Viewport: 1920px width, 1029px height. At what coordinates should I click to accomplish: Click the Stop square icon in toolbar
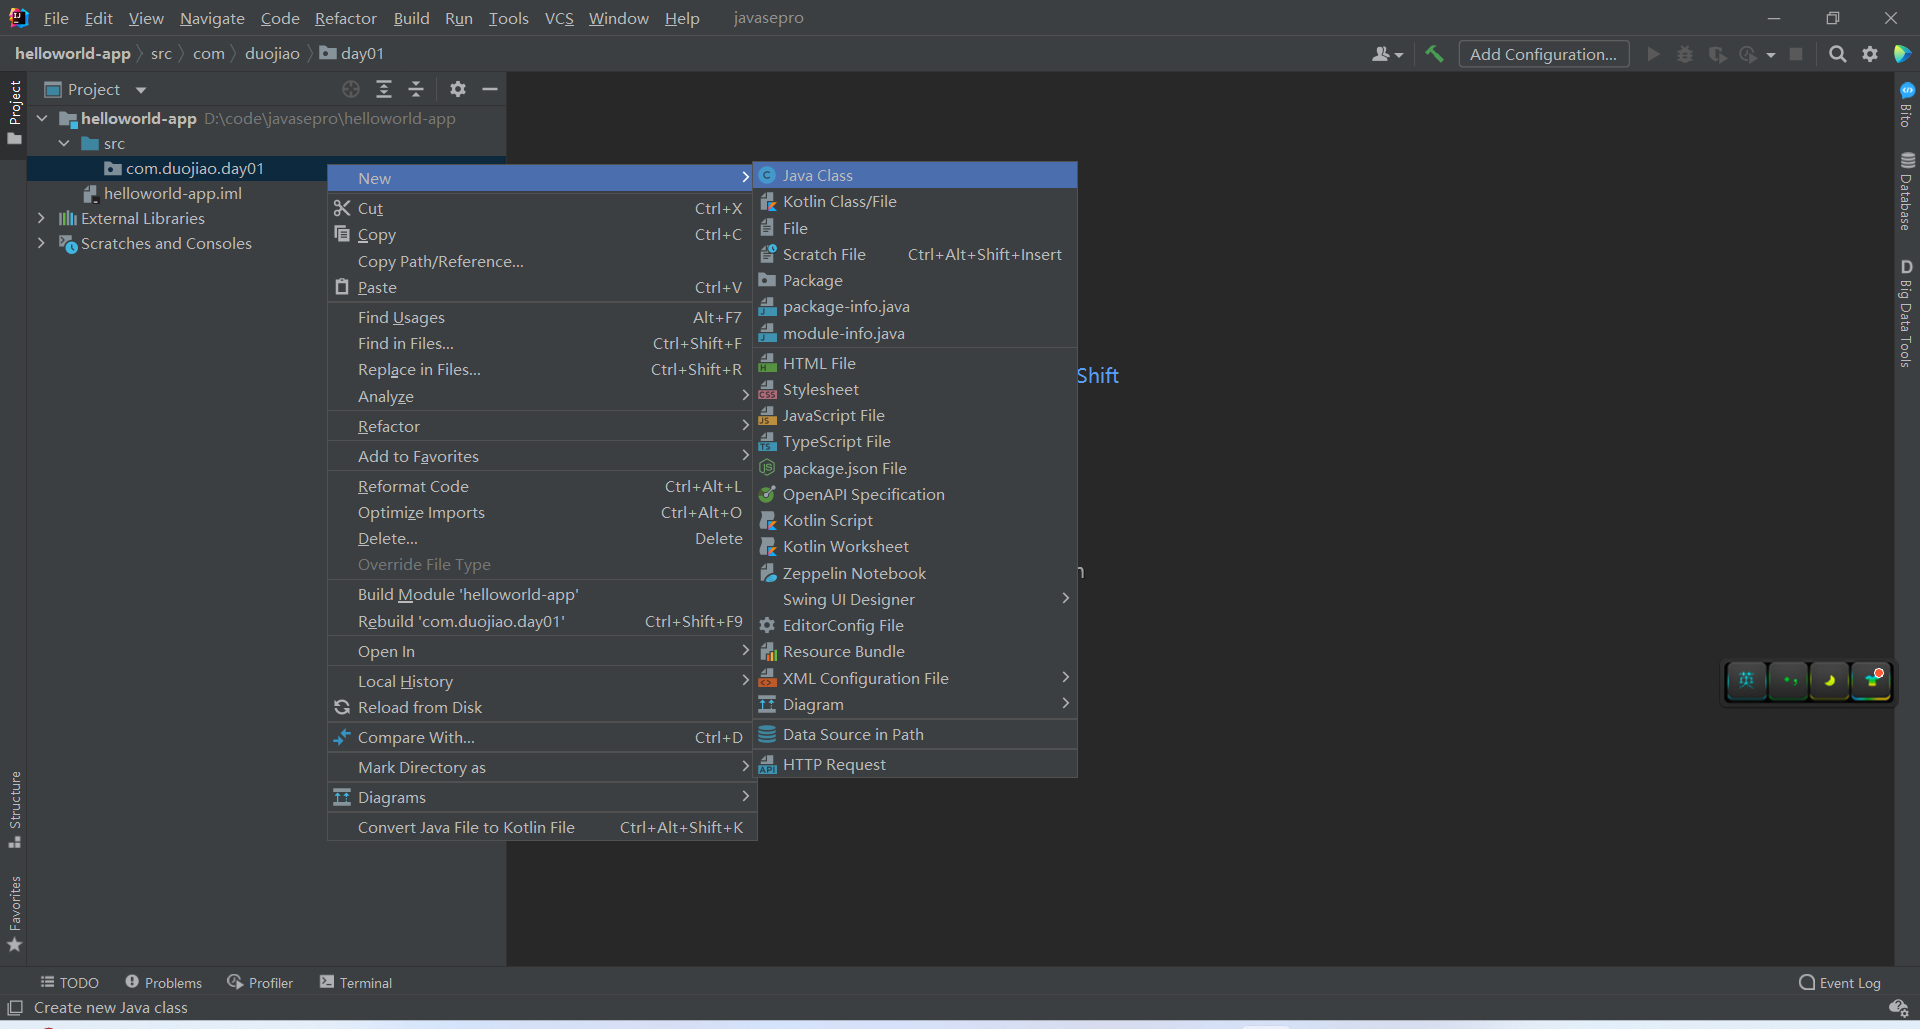(1796, 54)
